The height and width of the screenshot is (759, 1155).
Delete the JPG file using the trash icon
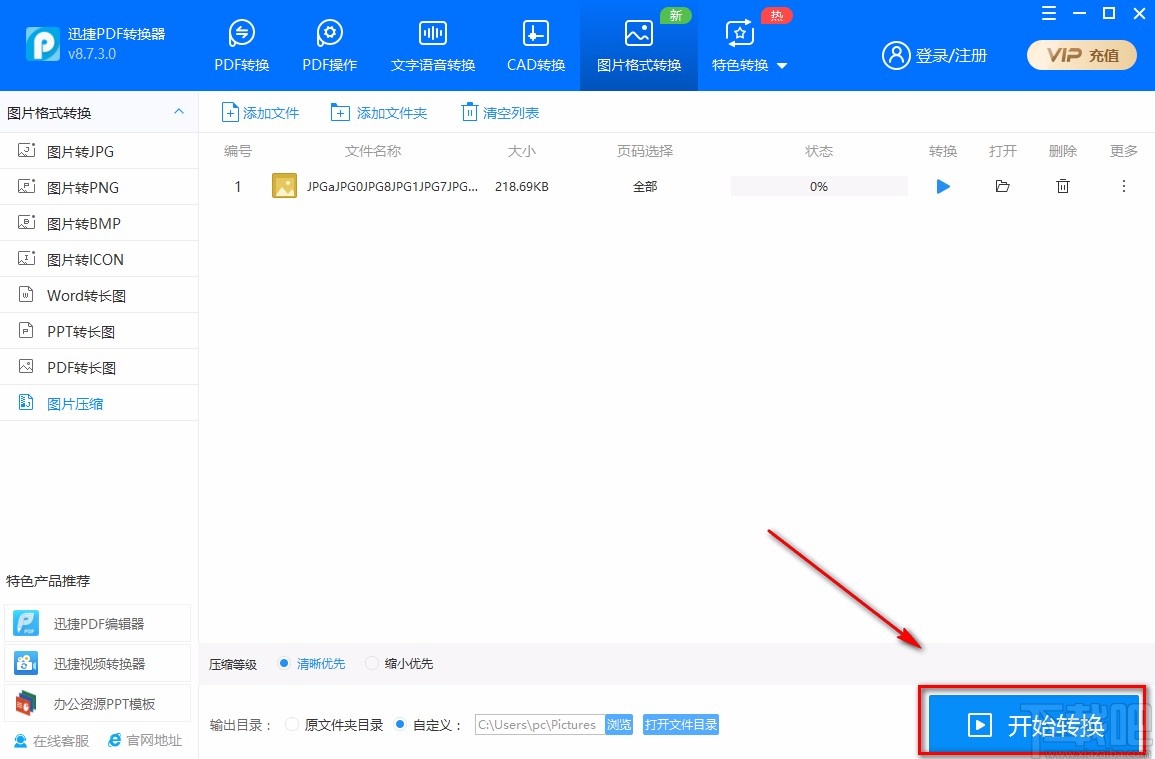1062,186
